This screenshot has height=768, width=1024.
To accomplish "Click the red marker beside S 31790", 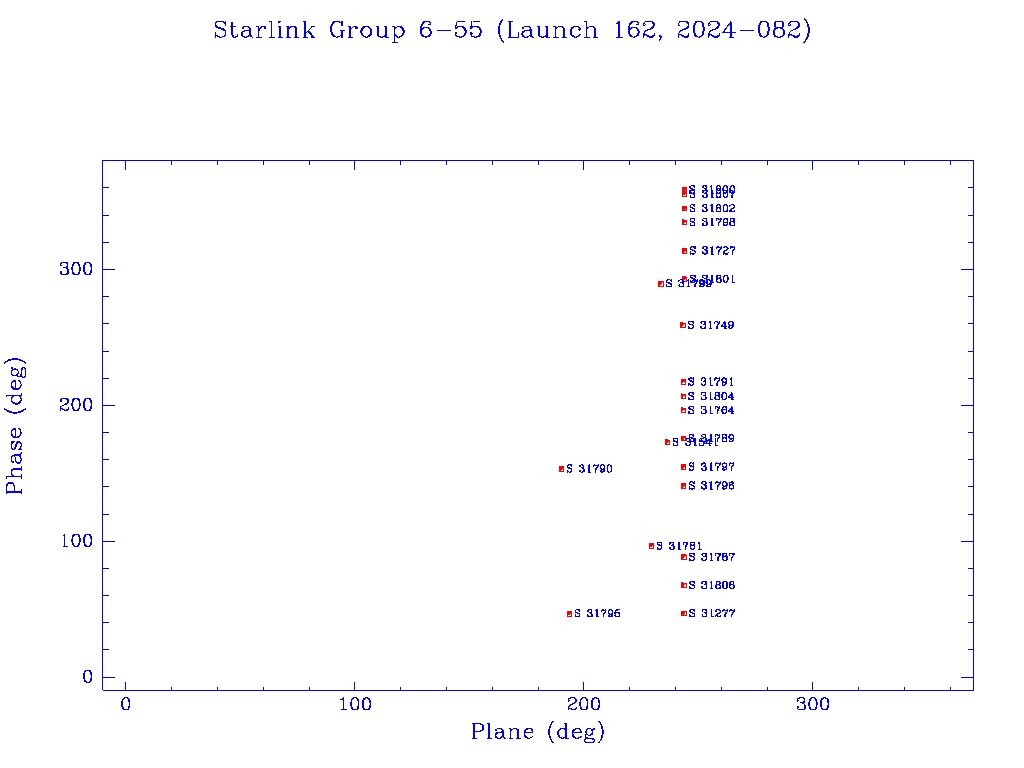I will coord(562,469).
